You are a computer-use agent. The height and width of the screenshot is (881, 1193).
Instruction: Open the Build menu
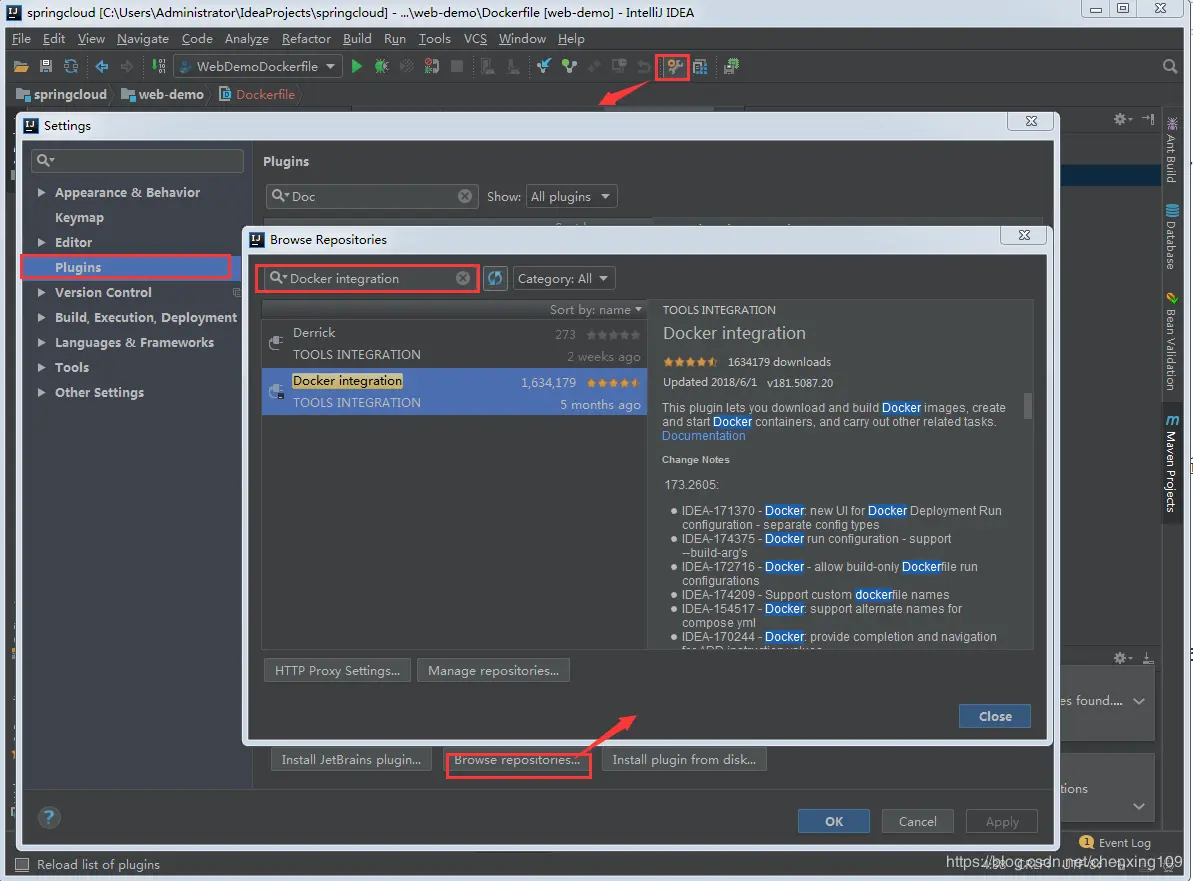pyautogui.click(x=357, y=39)
